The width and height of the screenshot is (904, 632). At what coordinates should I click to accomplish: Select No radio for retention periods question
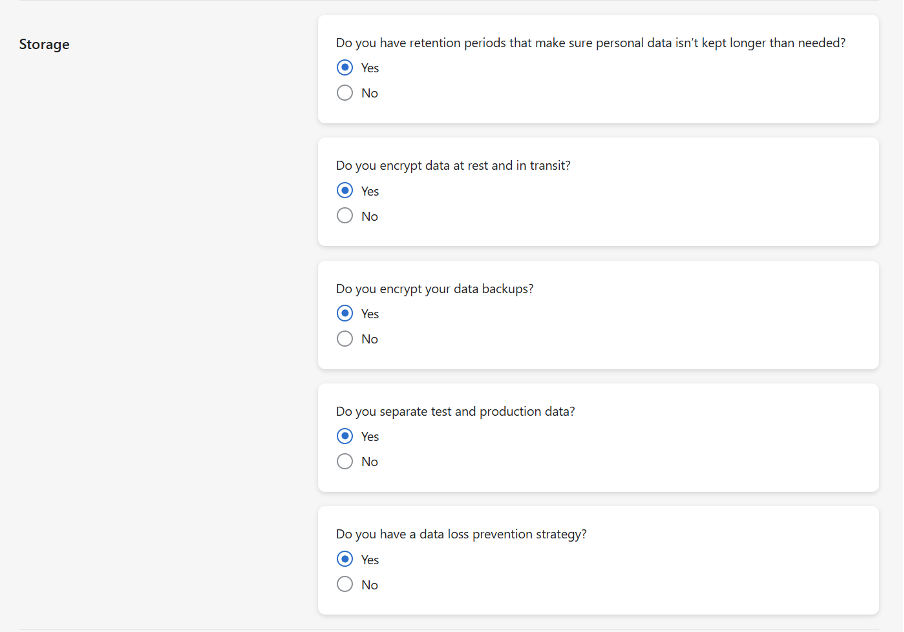(345, 93)
